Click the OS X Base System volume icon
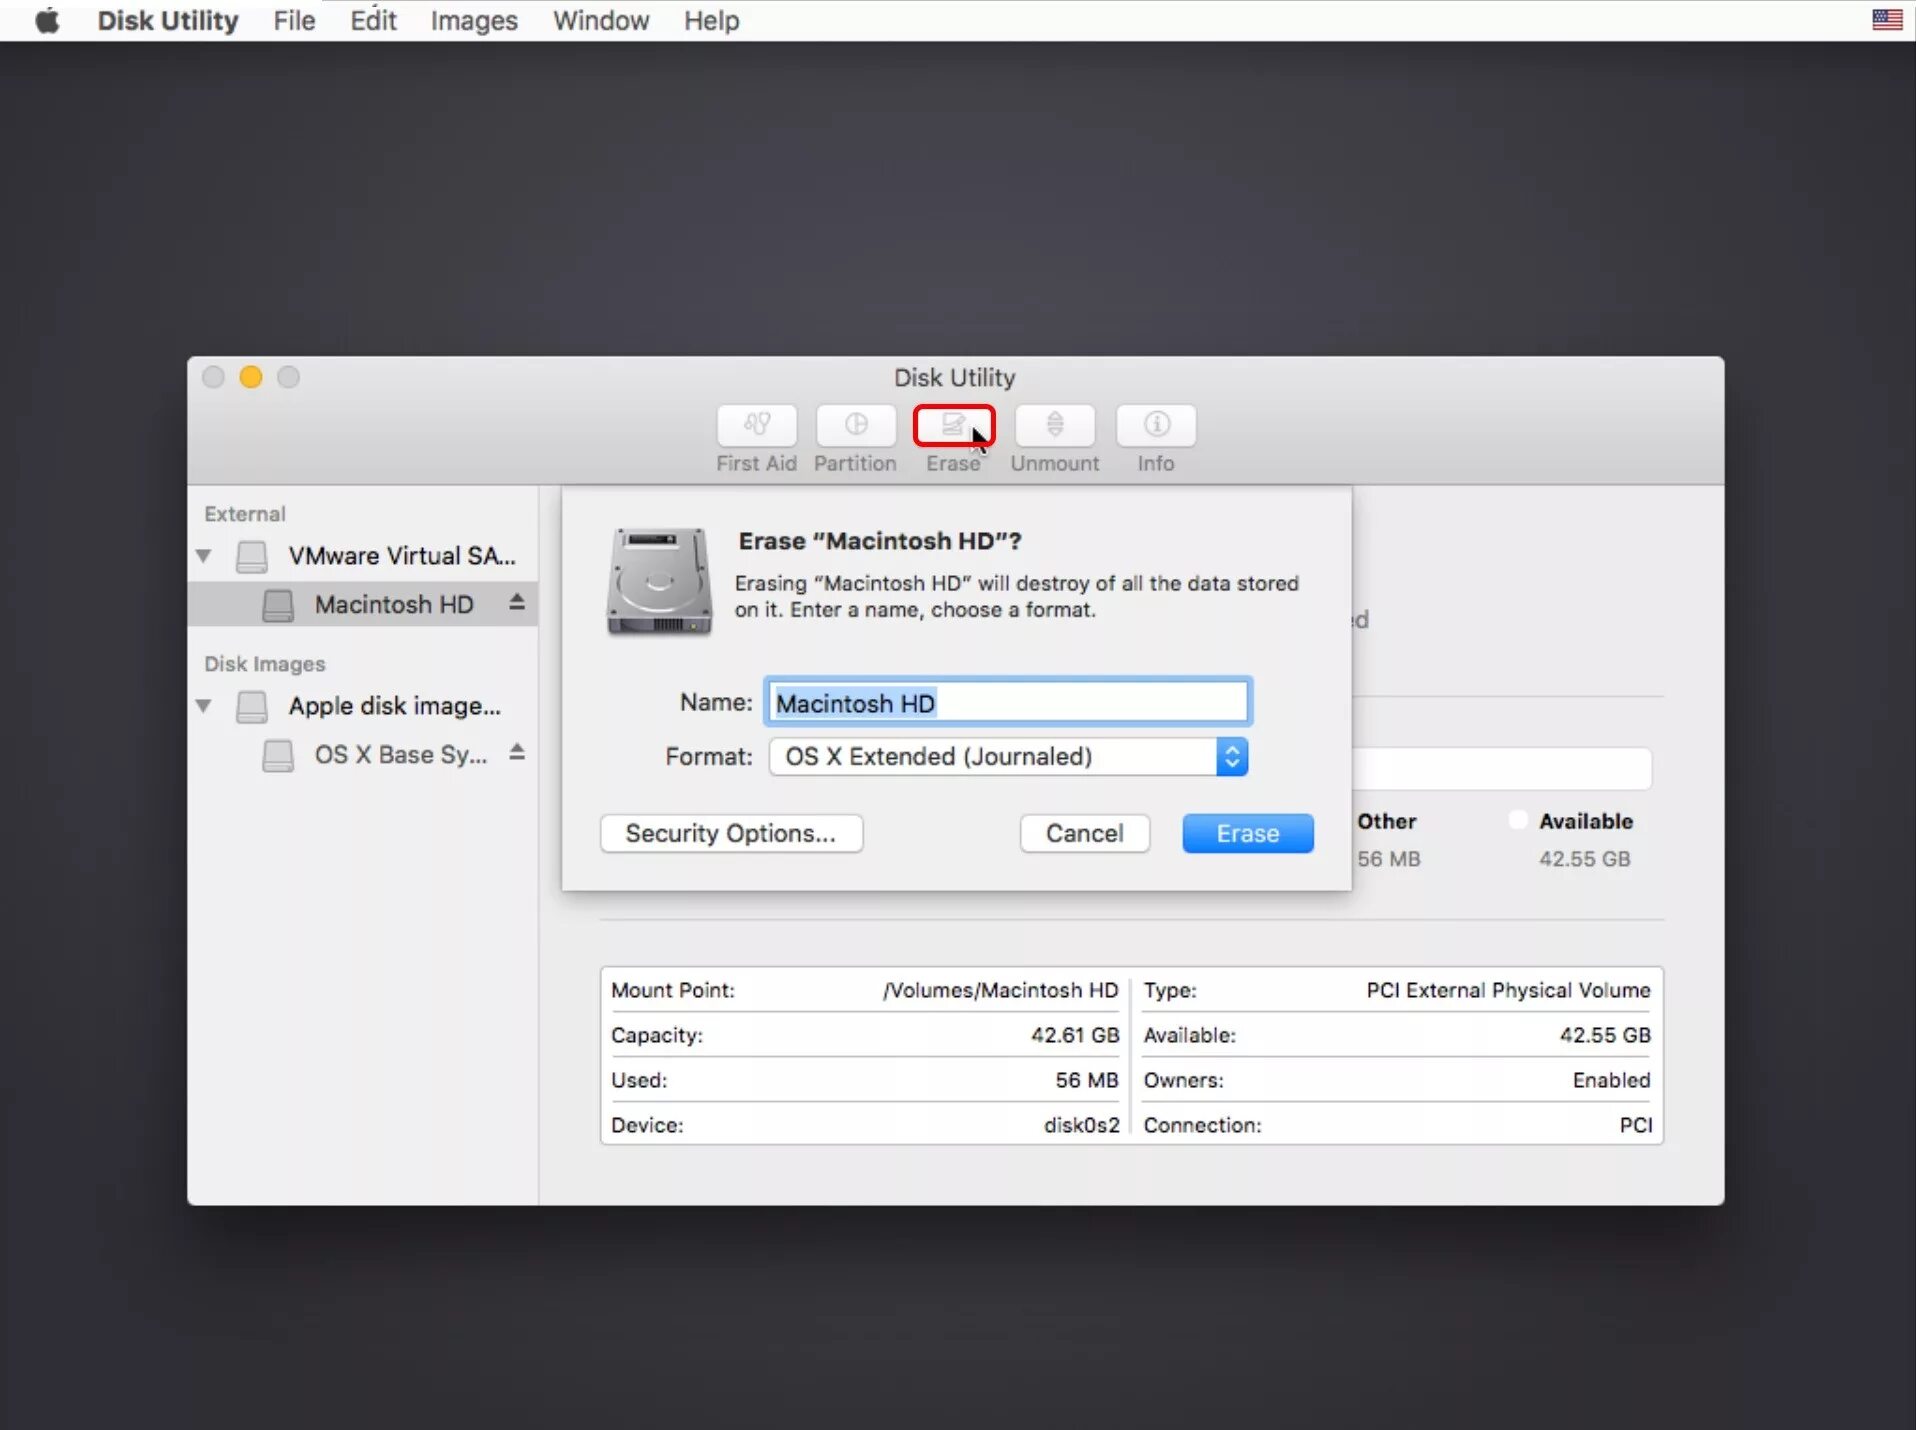 coord(278,755)
